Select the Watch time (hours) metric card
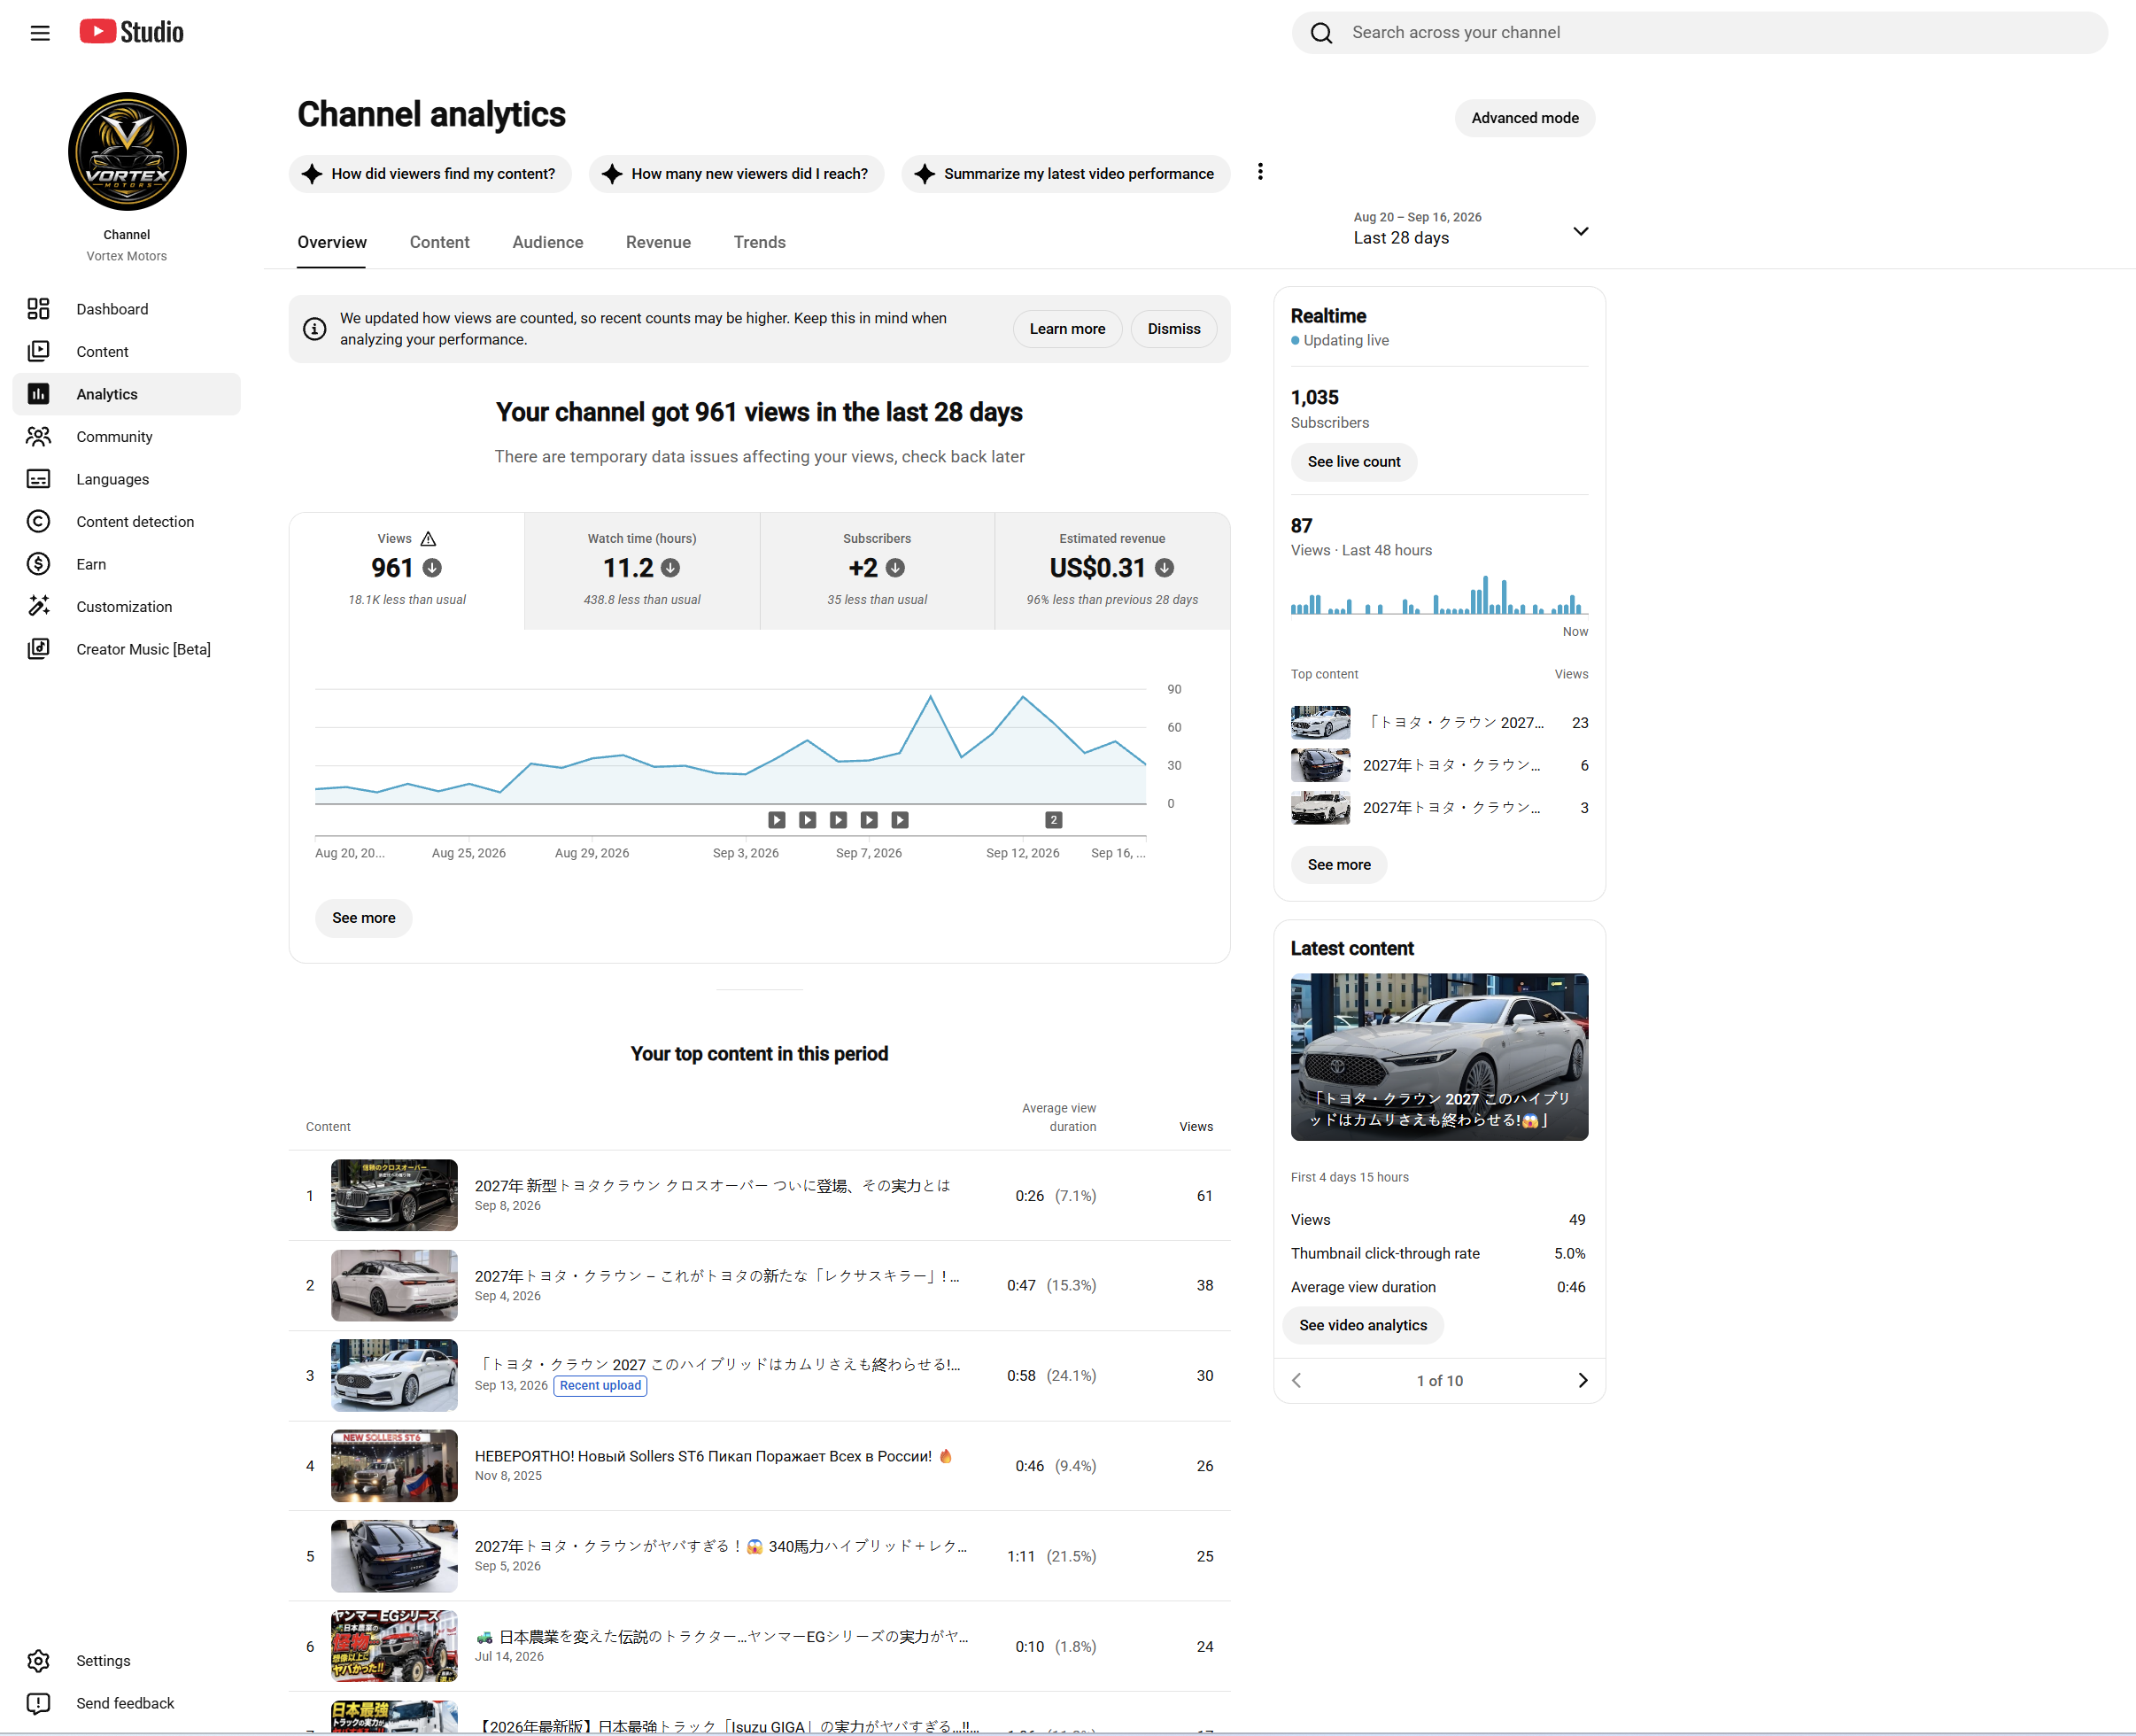The image size is (2136, 1736). pos(642,570)
